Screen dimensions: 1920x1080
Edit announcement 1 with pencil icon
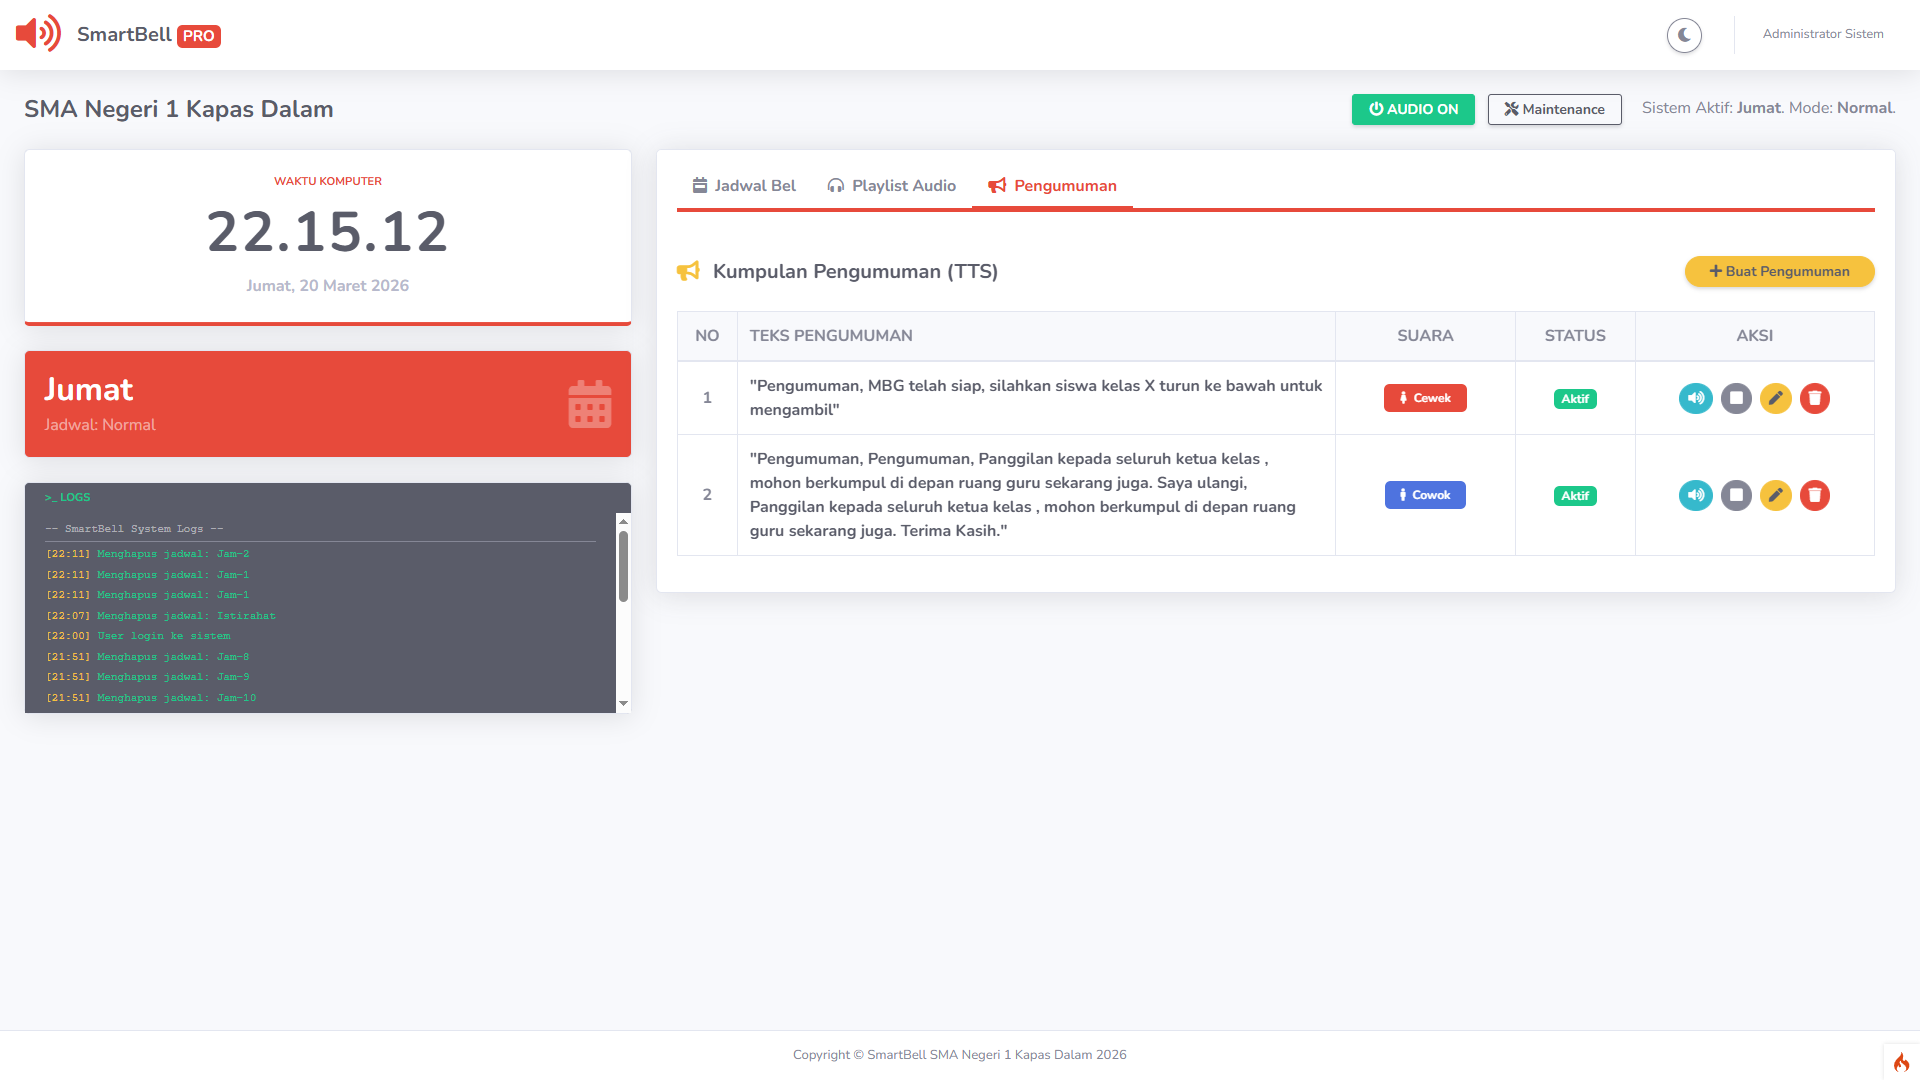(1775, 398)
